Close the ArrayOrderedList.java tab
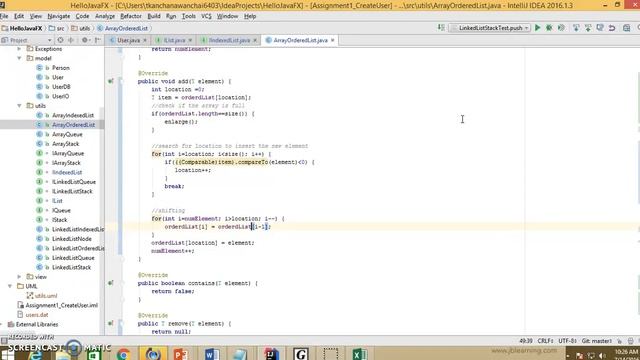The image size is (640, 360). pyautogui.click(x=333, y=40)
